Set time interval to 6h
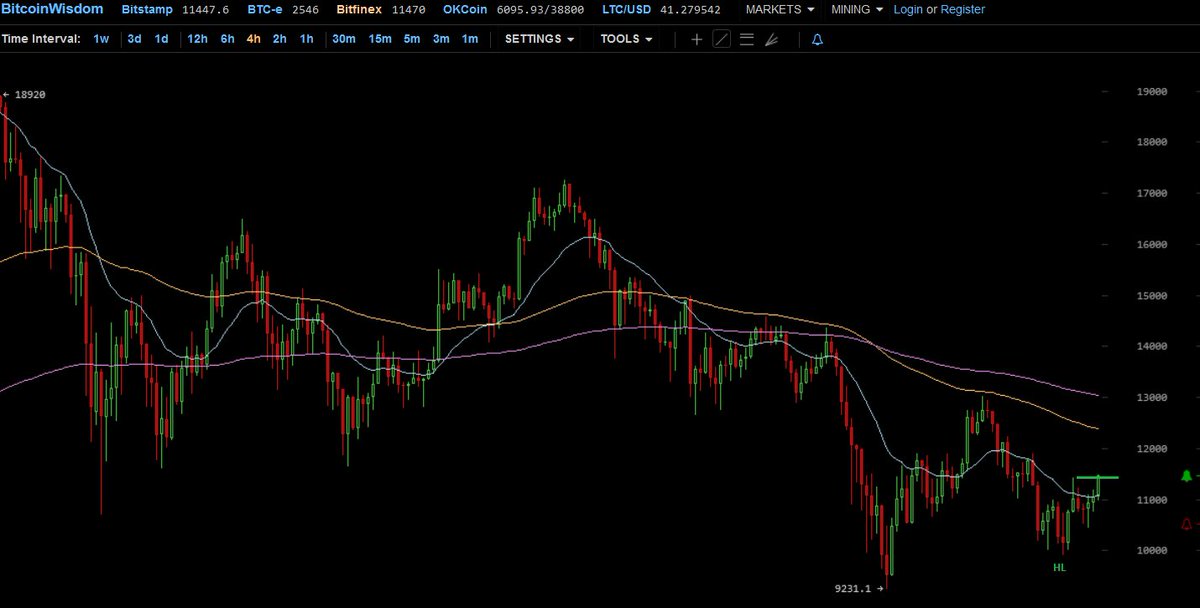This screenshot has width=1200, height=608. [x=227, y=39]
